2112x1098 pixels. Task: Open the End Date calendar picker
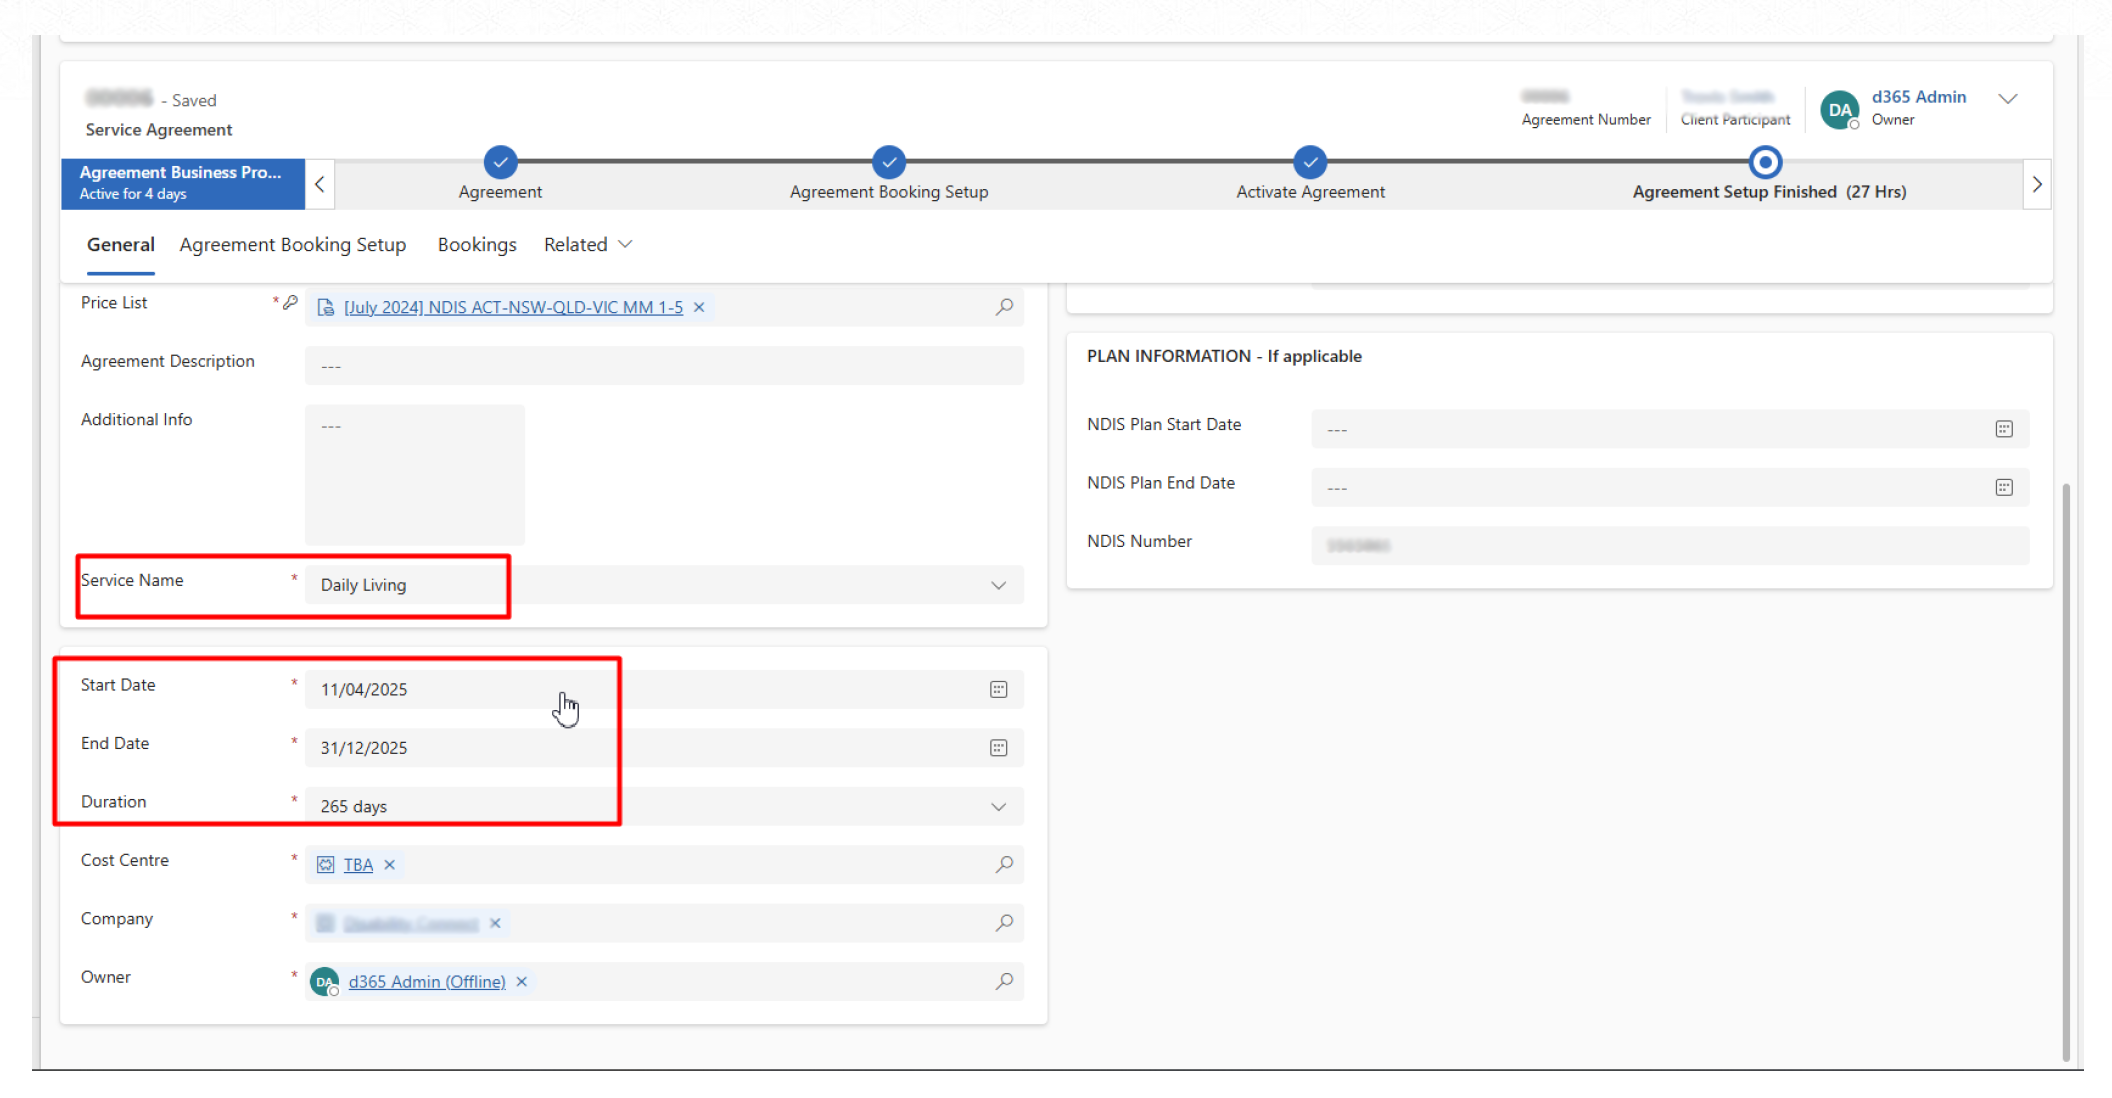[998, 748]
